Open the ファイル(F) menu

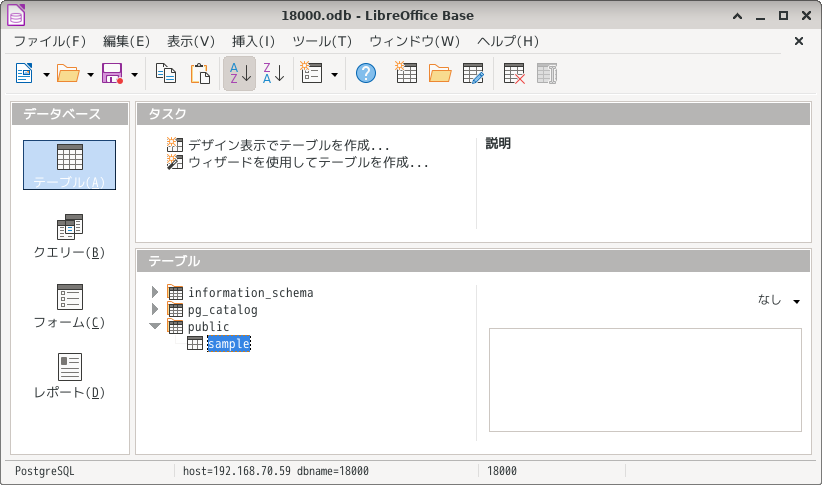50,41
